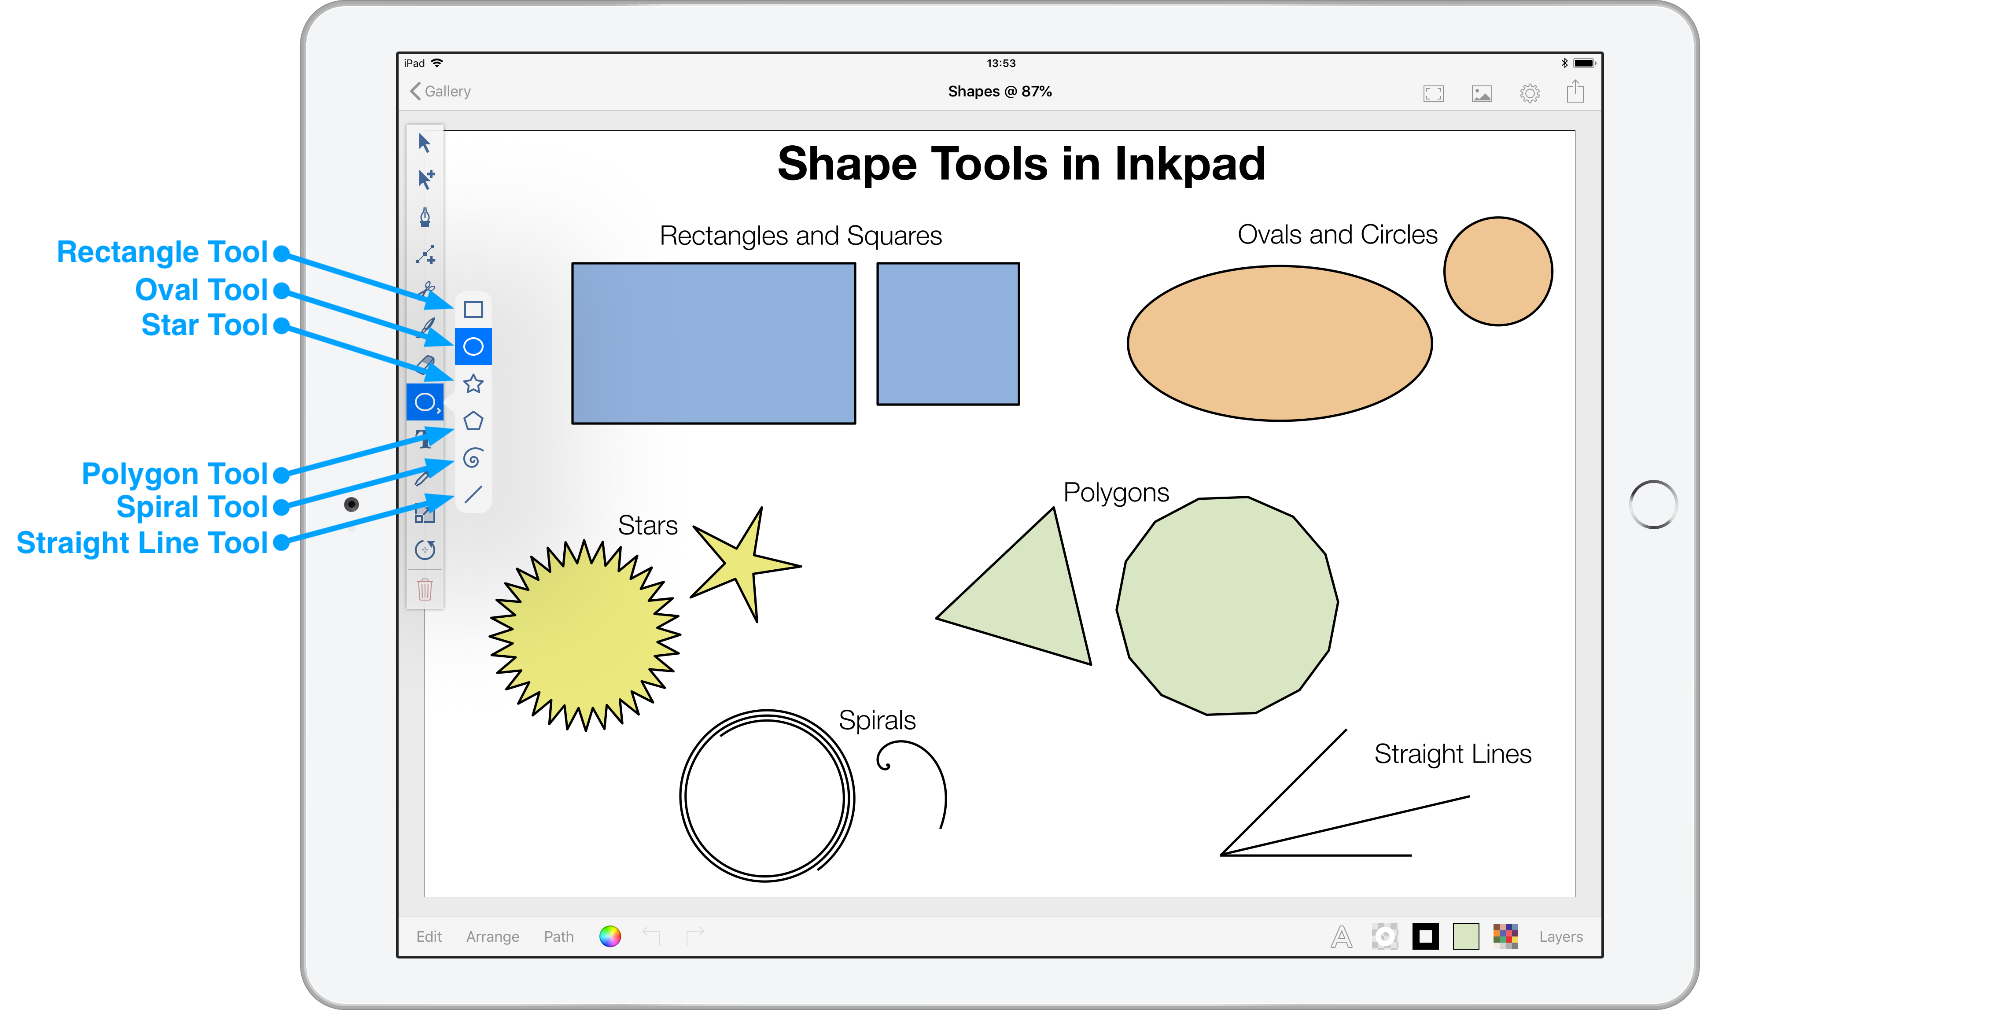This screenshot has width=2000, height=1010.
Task: Select the yellow sunburst star
Action: (585, 636)
